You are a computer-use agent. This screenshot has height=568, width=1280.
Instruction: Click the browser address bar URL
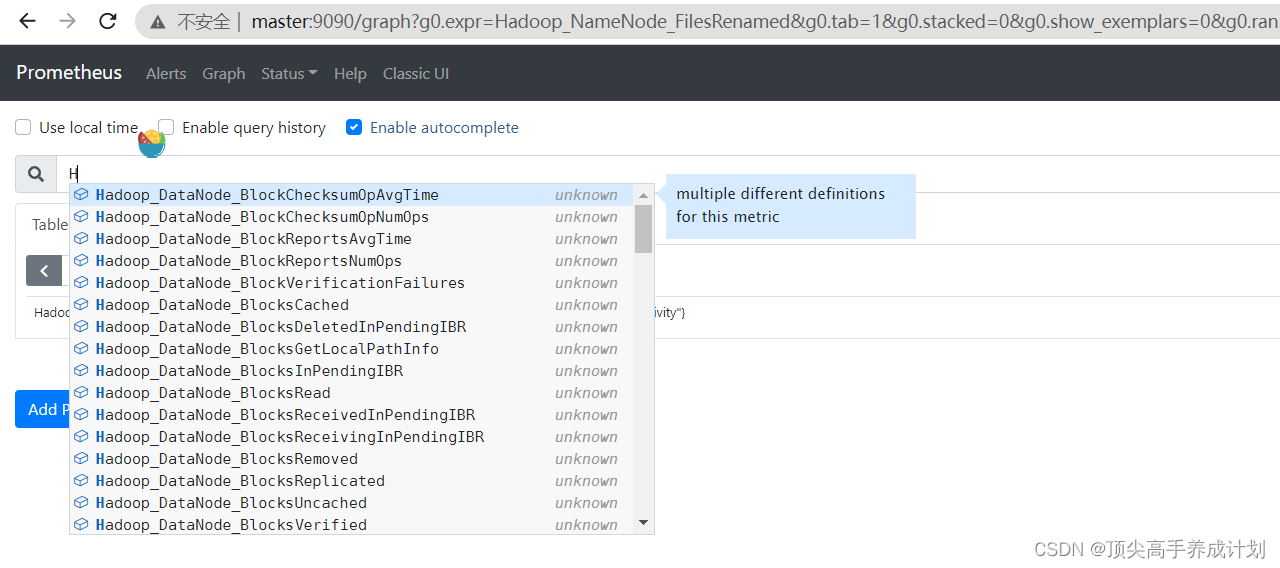click(765, 21)
